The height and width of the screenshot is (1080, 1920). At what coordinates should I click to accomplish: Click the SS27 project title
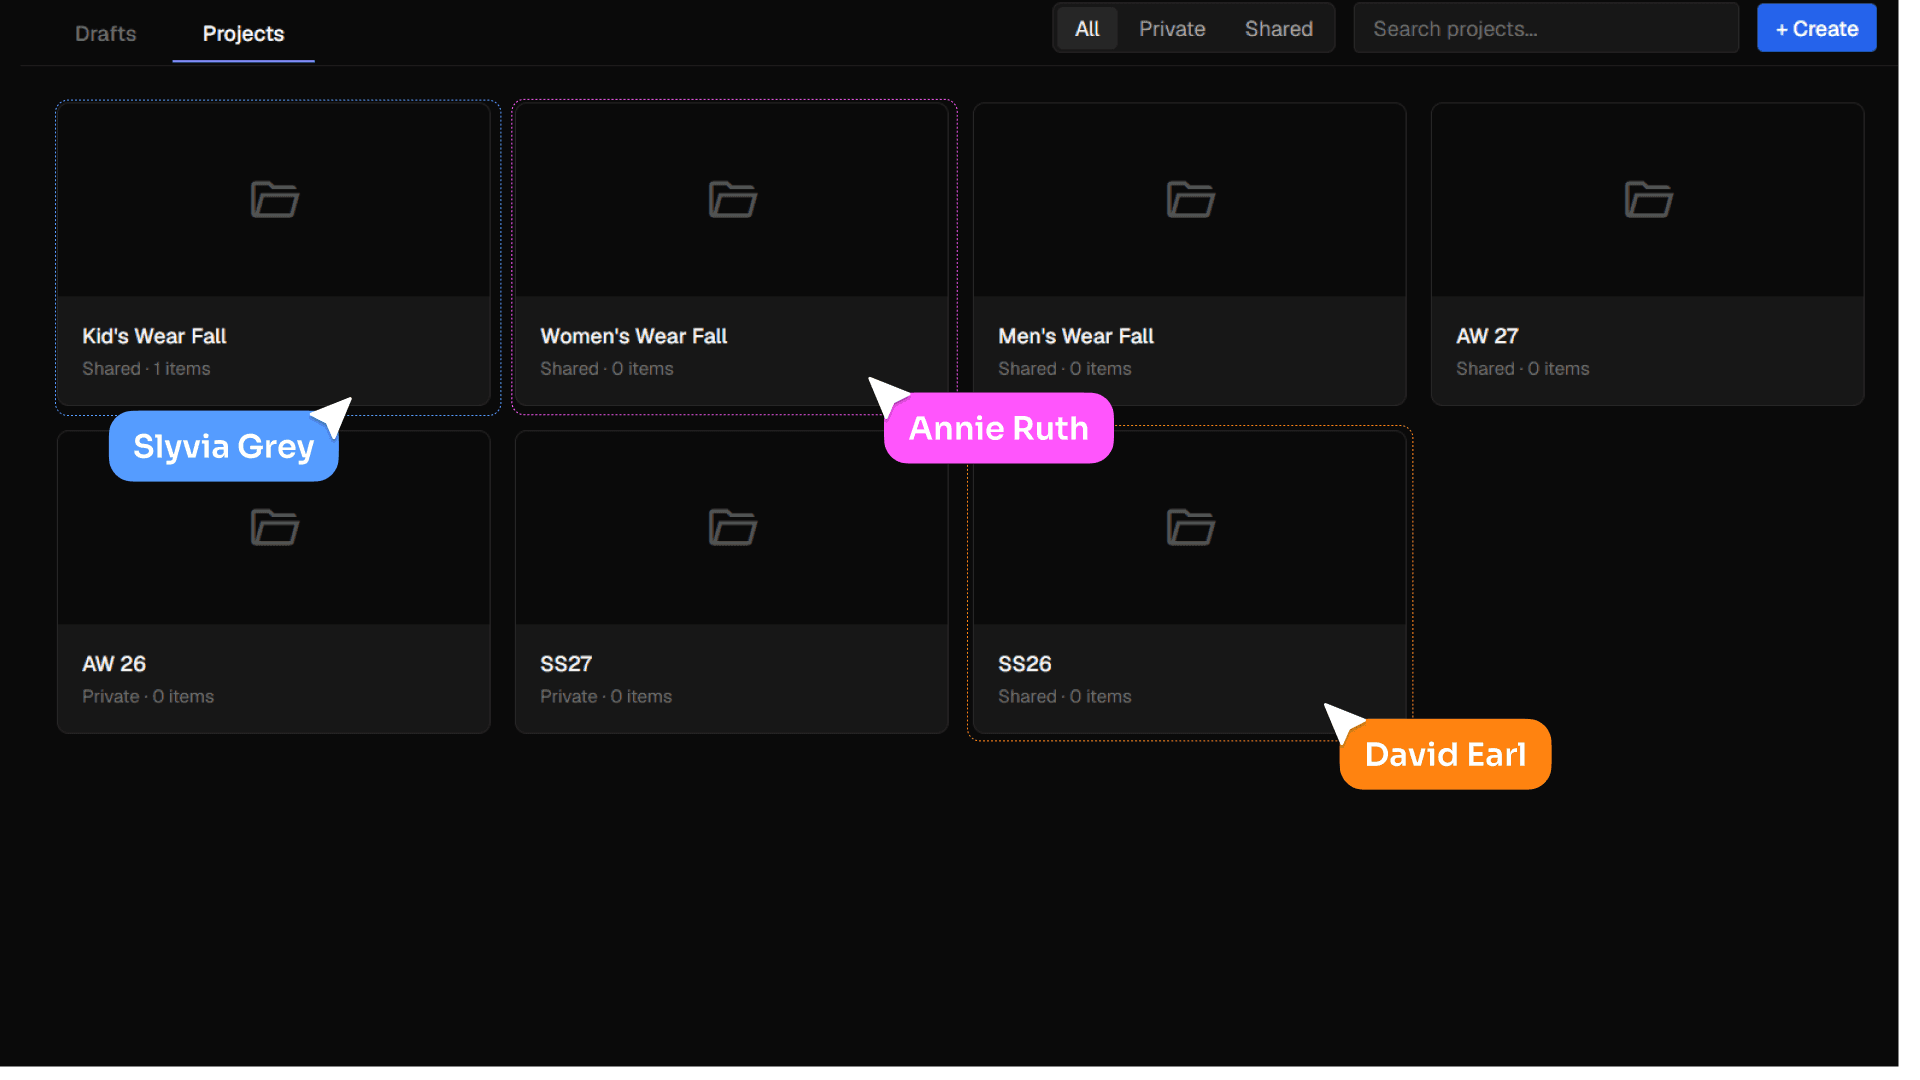[566, 664]
